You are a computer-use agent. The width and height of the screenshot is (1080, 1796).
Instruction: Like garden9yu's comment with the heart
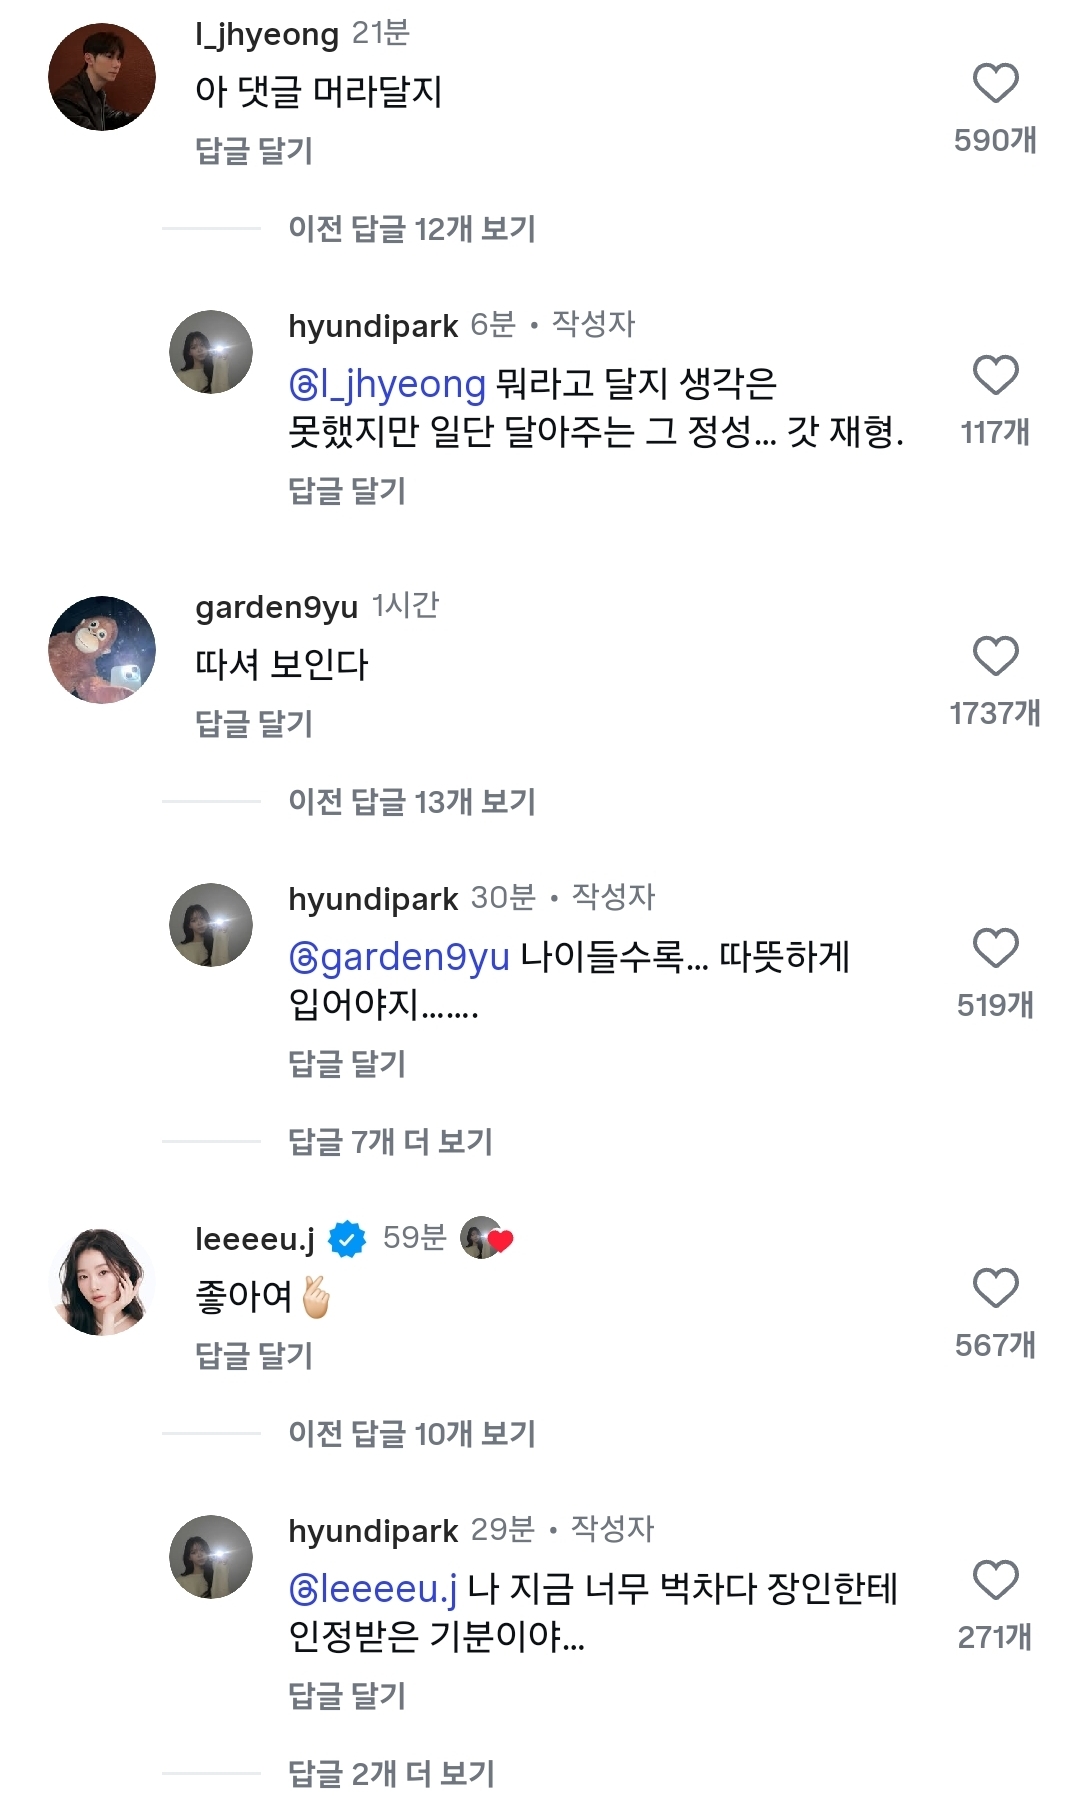click(995, 657)
